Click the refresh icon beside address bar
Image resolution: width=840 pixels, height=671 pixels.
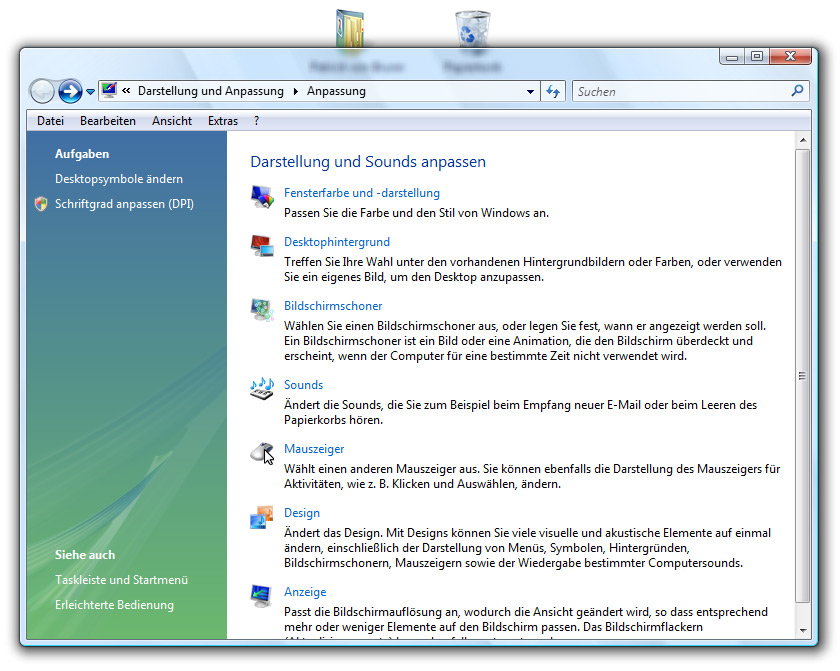[x=553, y=91]
